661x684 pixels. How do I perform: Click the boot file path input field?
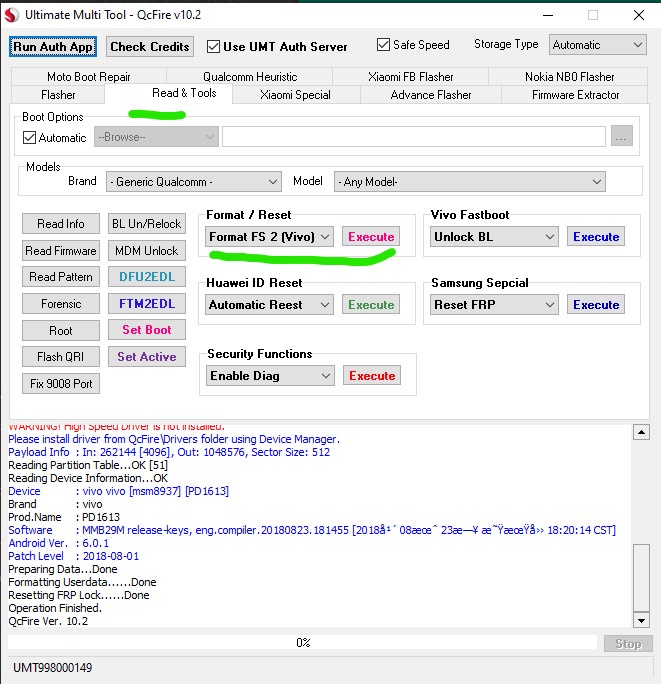tap(414, 137)
